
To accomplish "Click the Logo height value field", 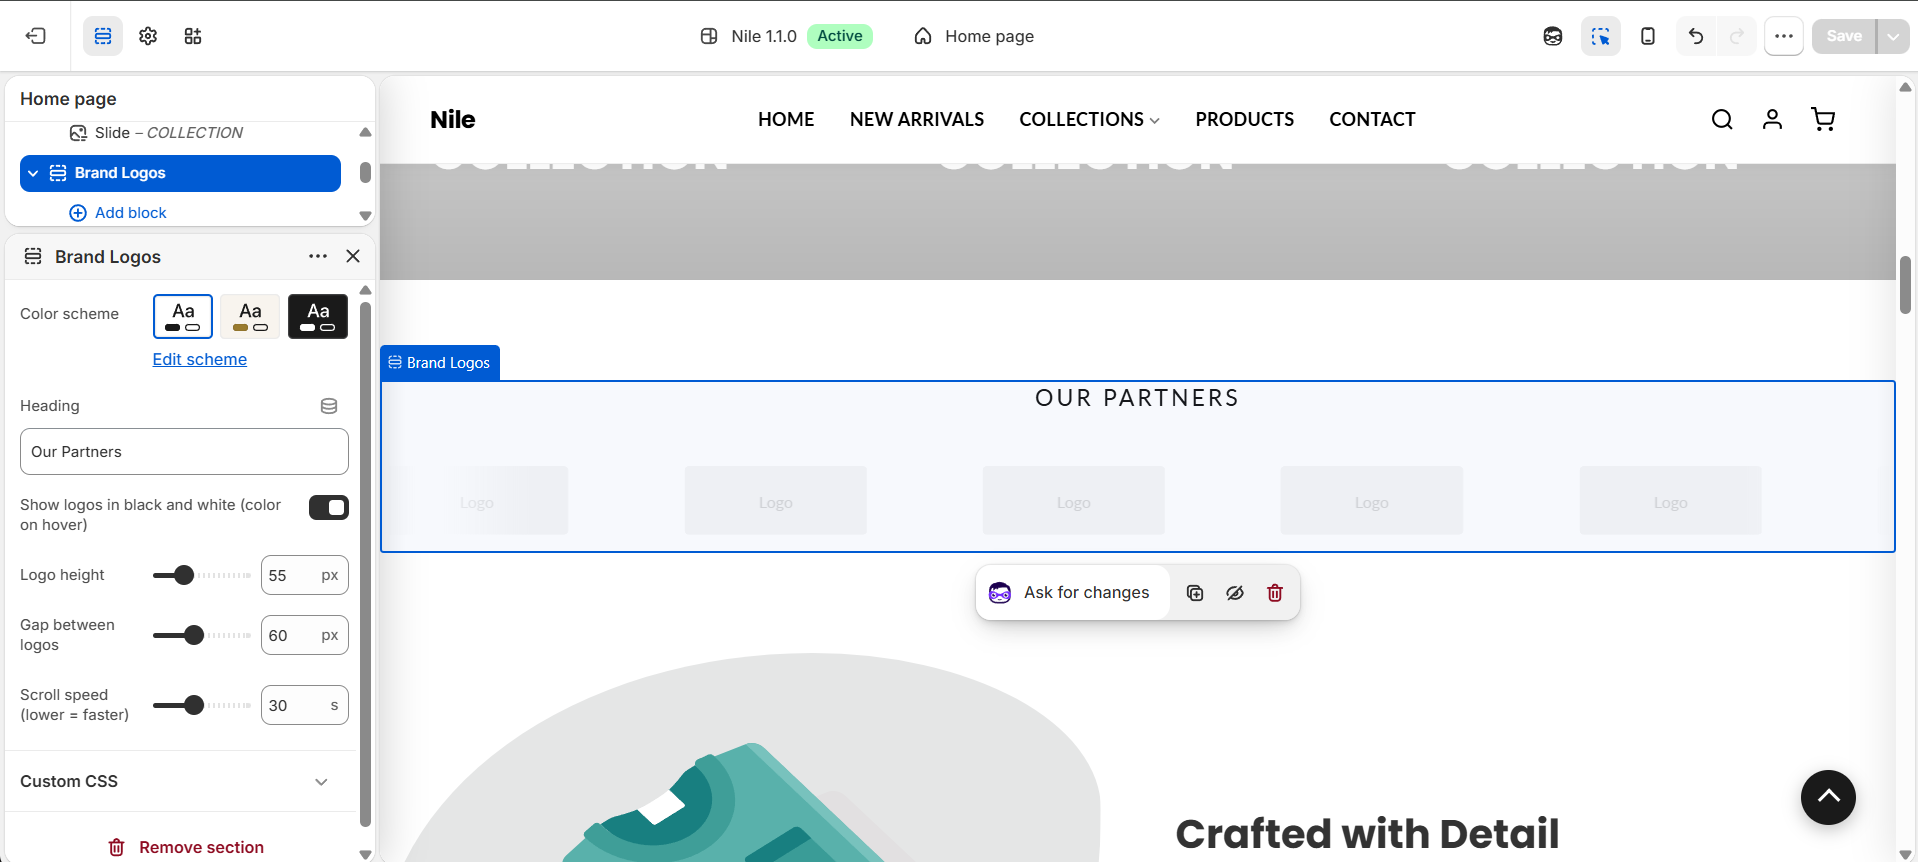I will tap(305, 575).
